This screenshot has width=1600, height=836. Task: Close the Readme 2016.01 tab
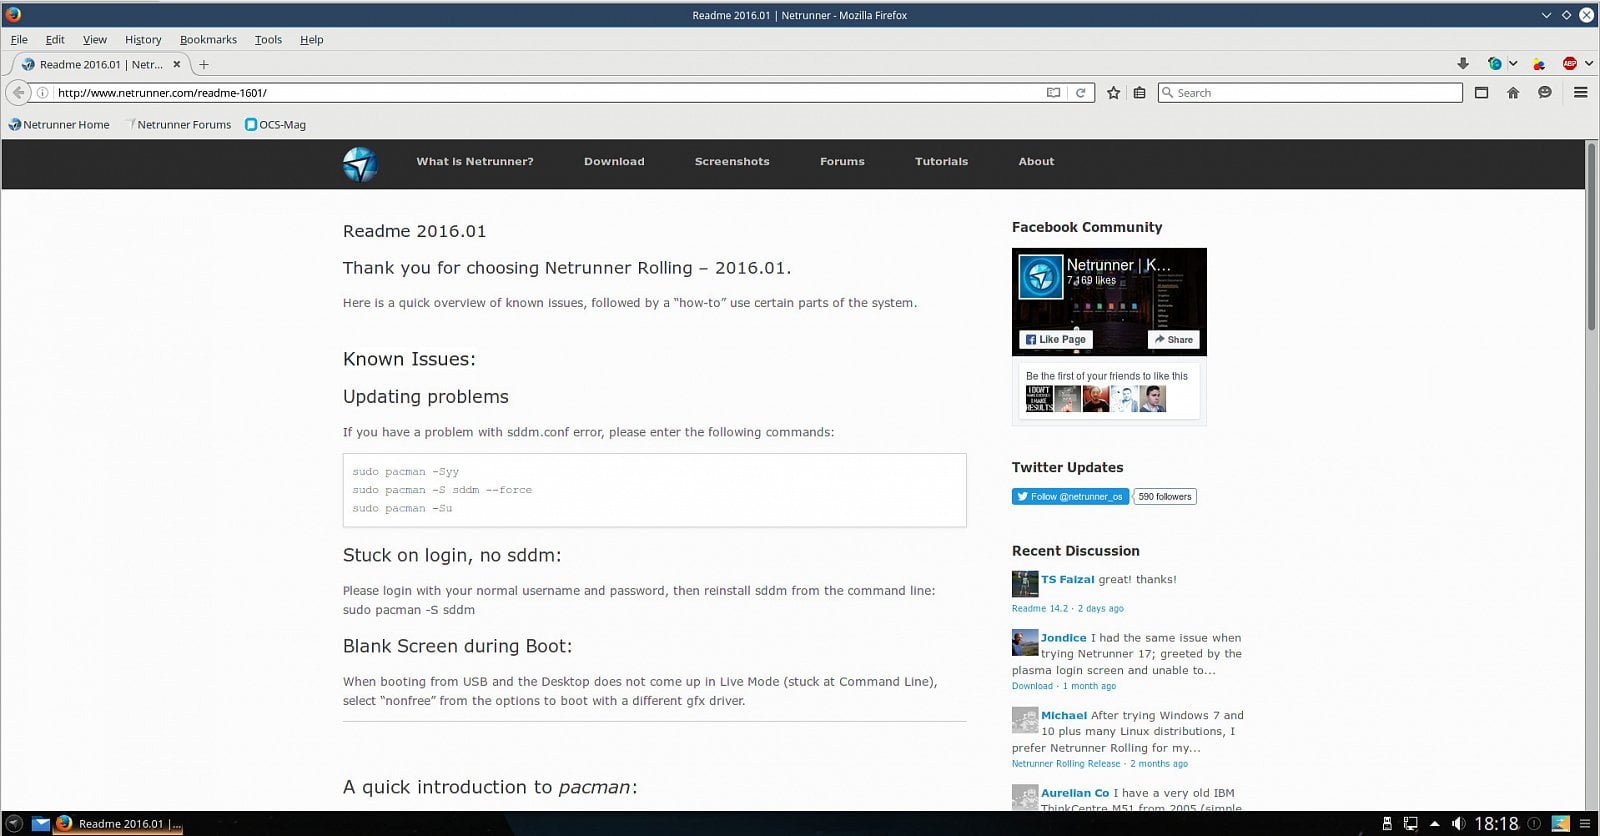(177, 64)
